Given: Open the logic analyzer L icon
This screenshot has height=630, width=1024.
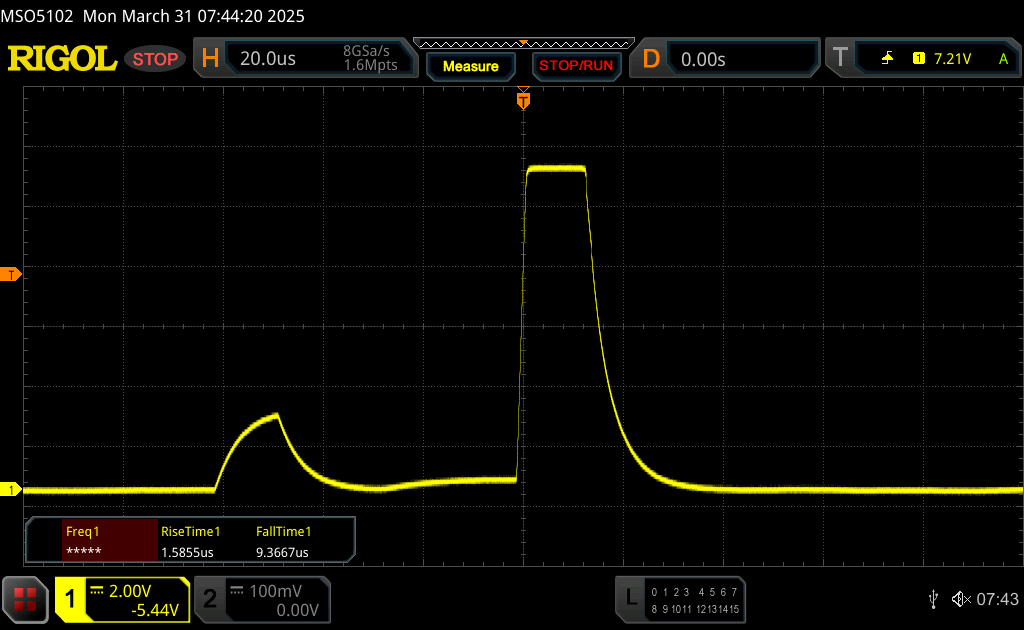Looking at the screenshot, I should [630, 598].
